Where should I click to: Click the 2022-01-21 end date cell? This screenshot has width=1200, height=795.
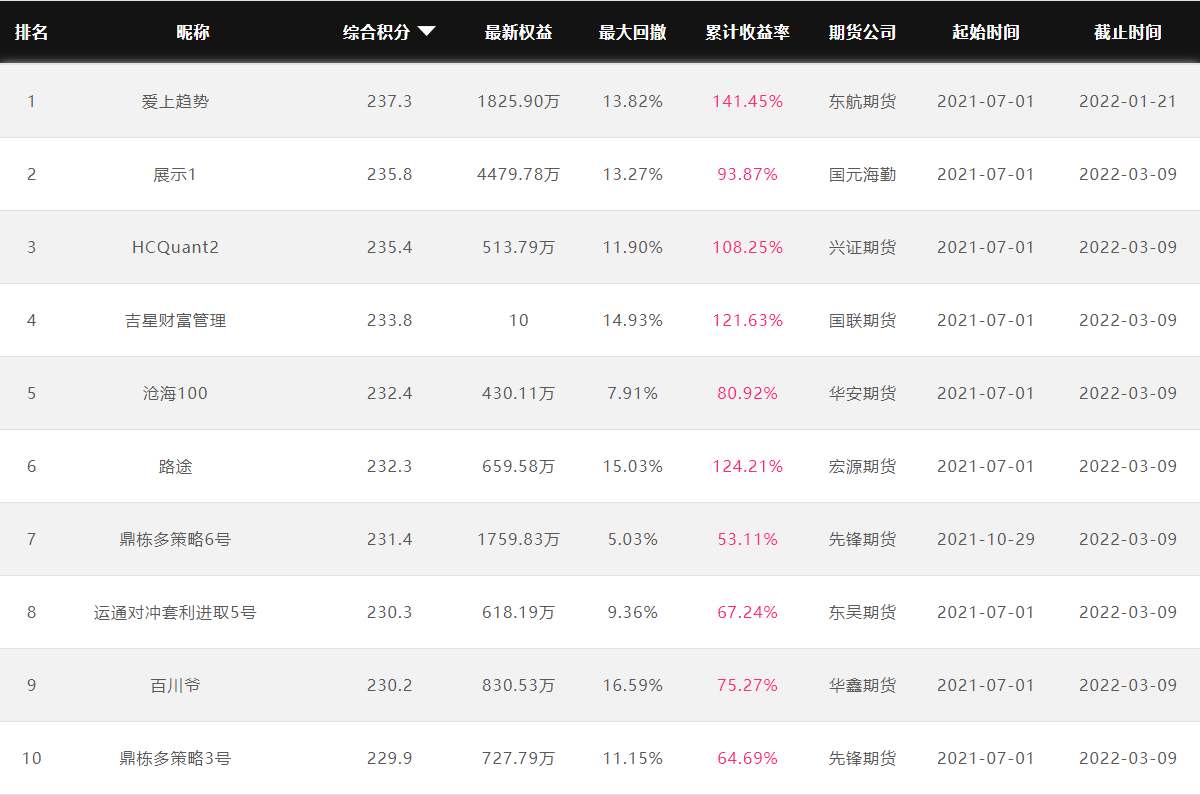pyautogui.click(x=1128, y=101)
